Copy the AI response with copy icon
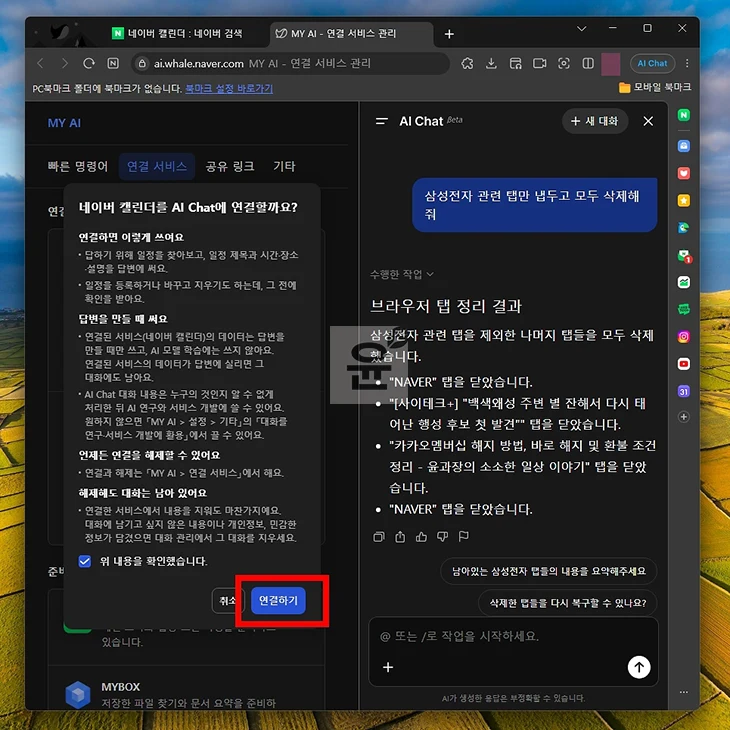 379,537
